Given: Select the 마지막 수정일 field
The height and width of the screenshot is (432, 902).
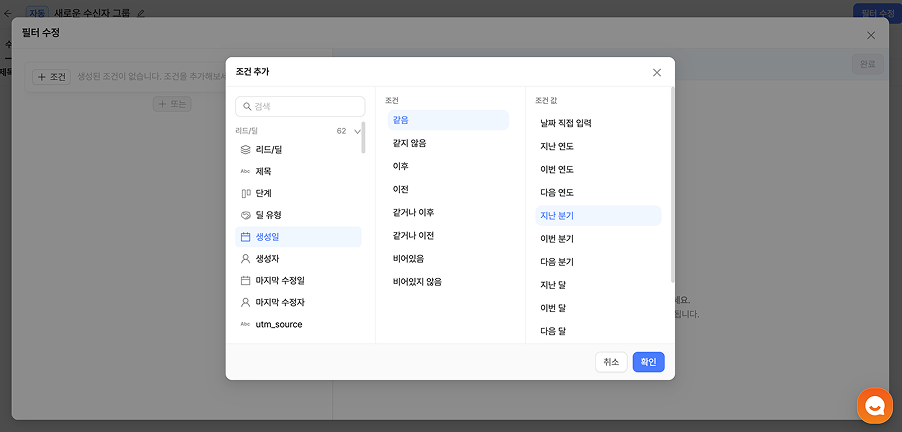Looking at the screenshot, I should 298,281.
